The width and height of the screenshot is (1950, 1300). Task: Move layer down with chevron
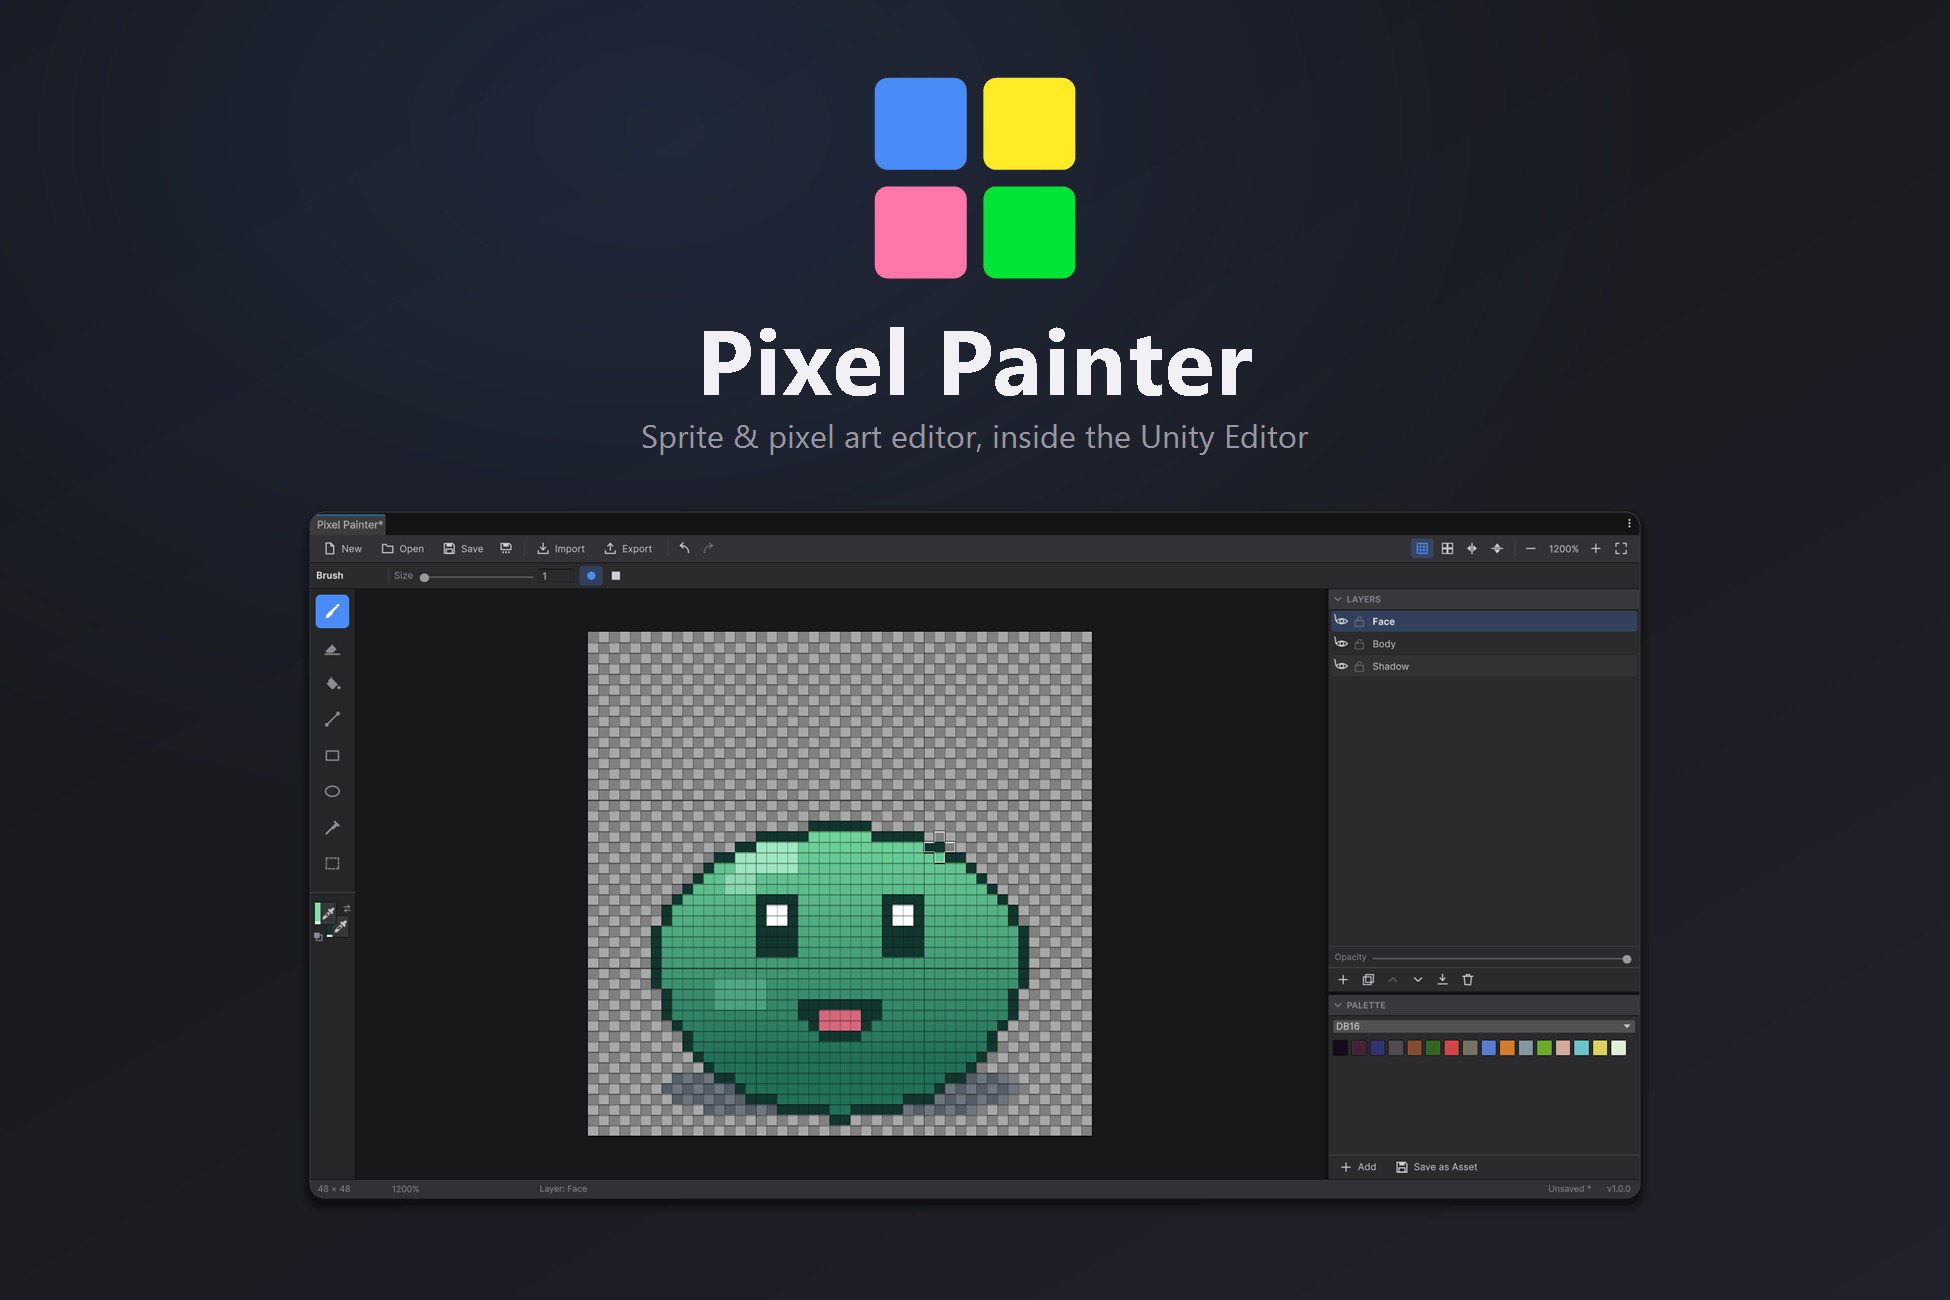[1418, 980]
